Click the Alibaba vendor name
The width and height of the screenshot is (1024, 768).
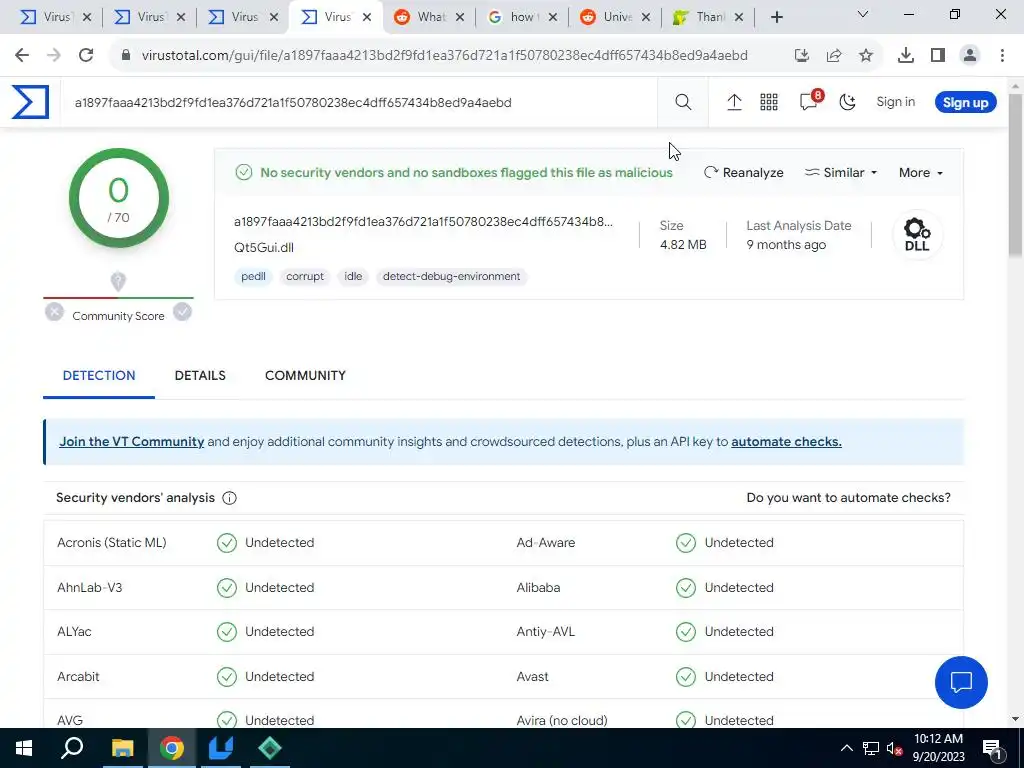pyautogui.click(x=538, y=587)
